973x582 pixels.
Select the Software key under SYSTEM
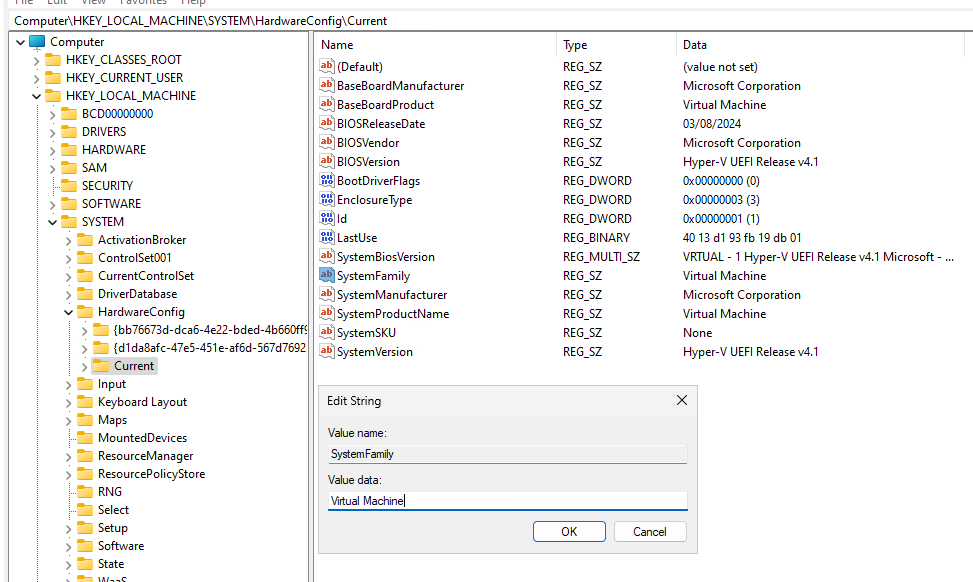tap(121, 545)
